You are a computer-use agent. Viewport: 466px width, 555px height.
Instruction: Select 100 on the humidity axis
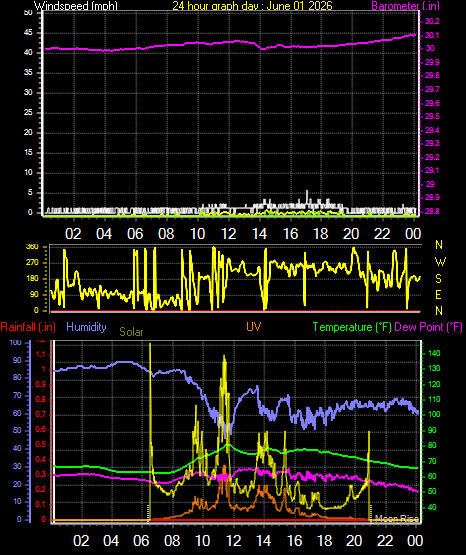[16, 342]
